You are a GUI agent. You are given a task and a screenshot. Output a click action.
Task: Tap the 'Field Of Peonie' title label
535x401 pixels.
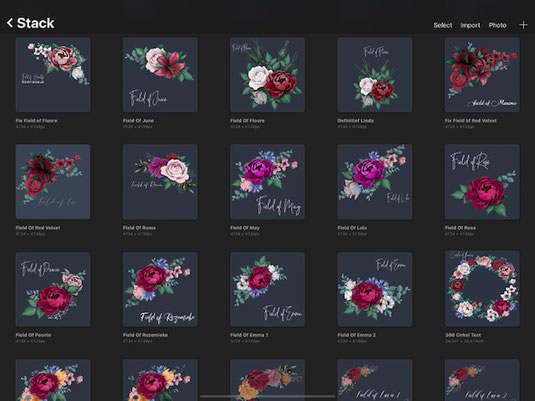(33, 335)
